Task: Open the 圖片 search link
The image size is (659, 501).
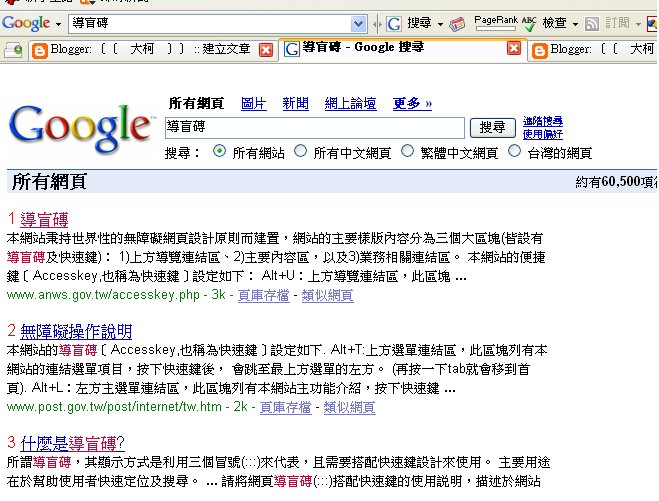Action: click(253, 103)
